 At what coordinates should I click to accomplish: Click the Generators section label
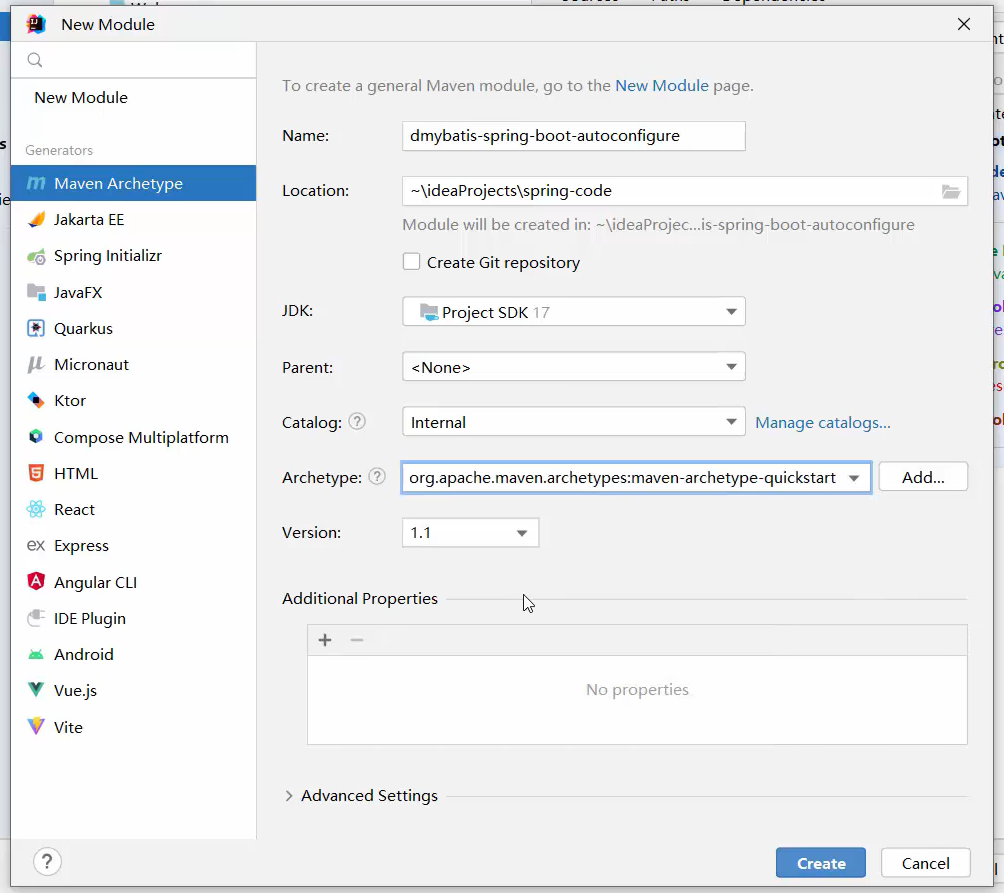point(59,150)
